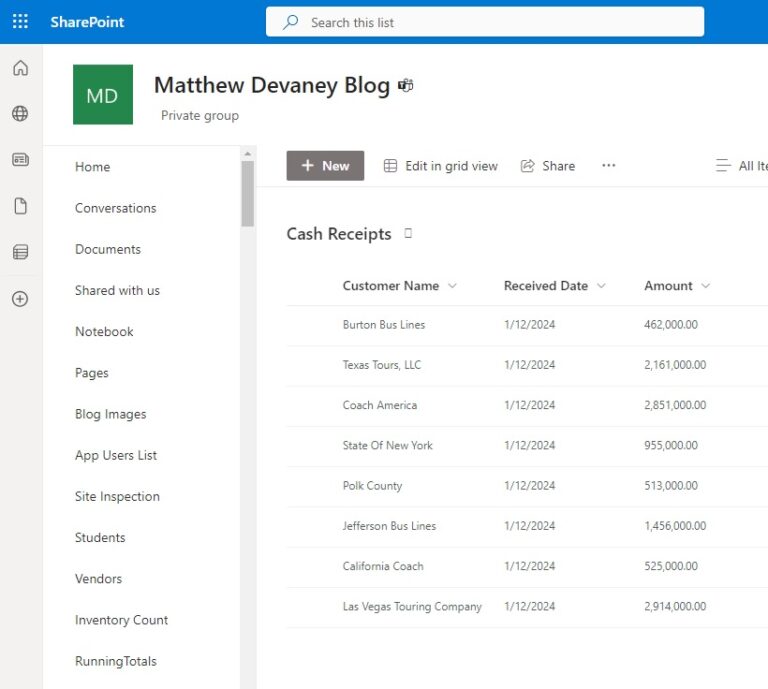Image resolution: width=768 pixels, height=689 pixels.
Task: Click the Share button
Action: pyautogui.click(x=548, y=166)
